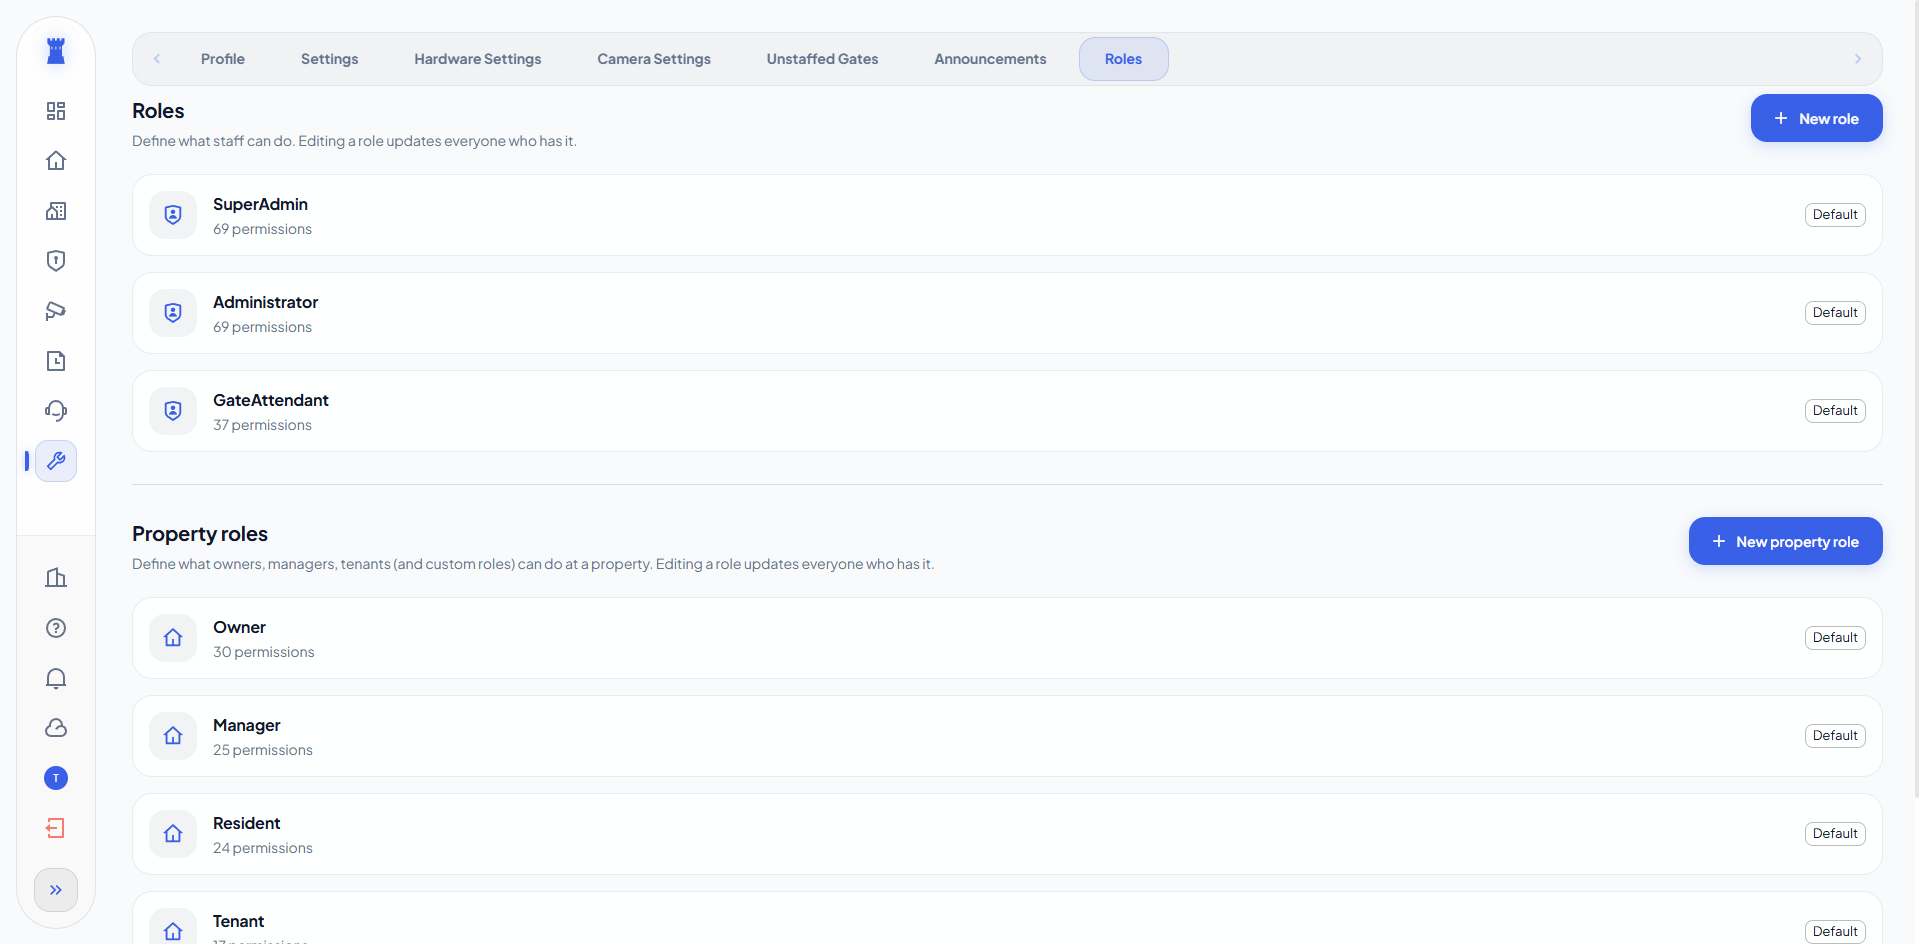Click the Default badge on GateAttendant row

[1835, 411]
